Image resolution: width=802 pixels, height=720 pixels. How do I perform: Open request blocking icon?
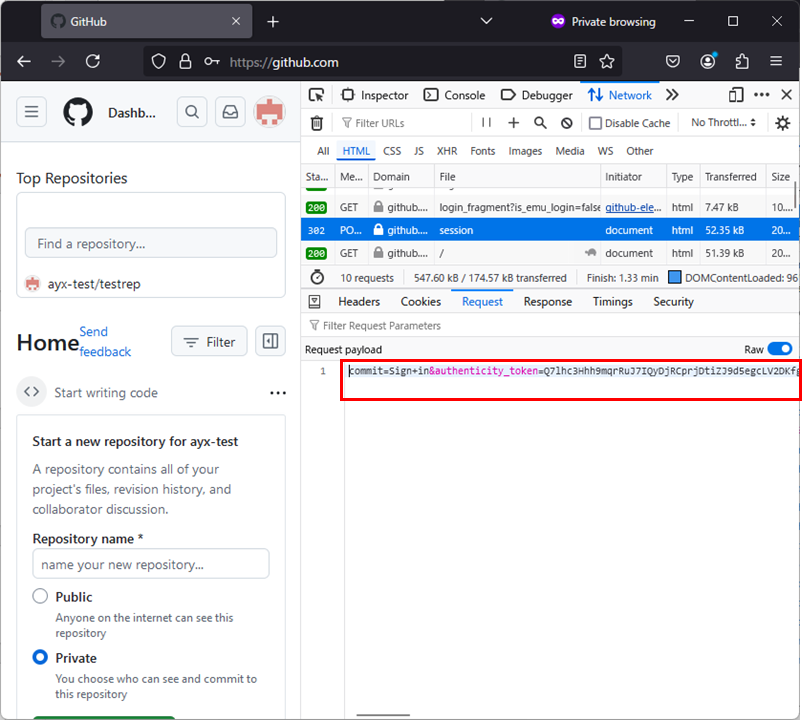tap(566, 123)
